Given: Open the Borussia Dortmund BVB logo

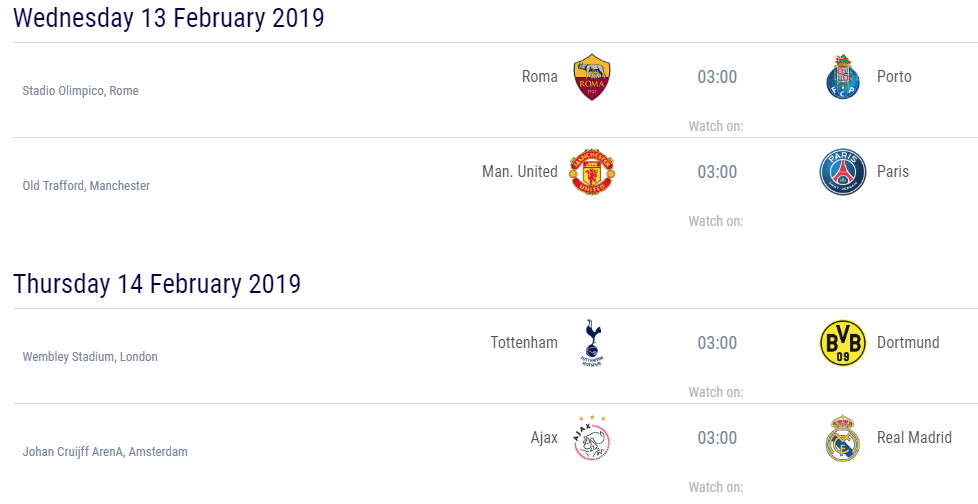Looking at the screenshot, I should click(x=843, y=343).
